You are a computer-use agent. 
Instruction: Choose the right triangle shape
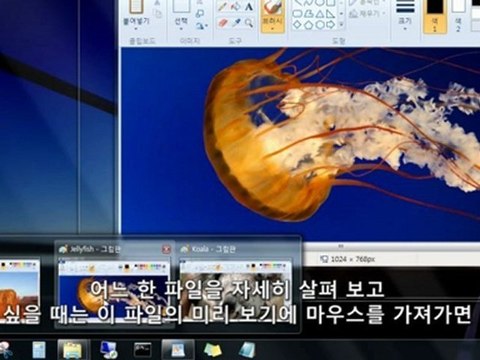pyautogui.click(x=330, y=14)
